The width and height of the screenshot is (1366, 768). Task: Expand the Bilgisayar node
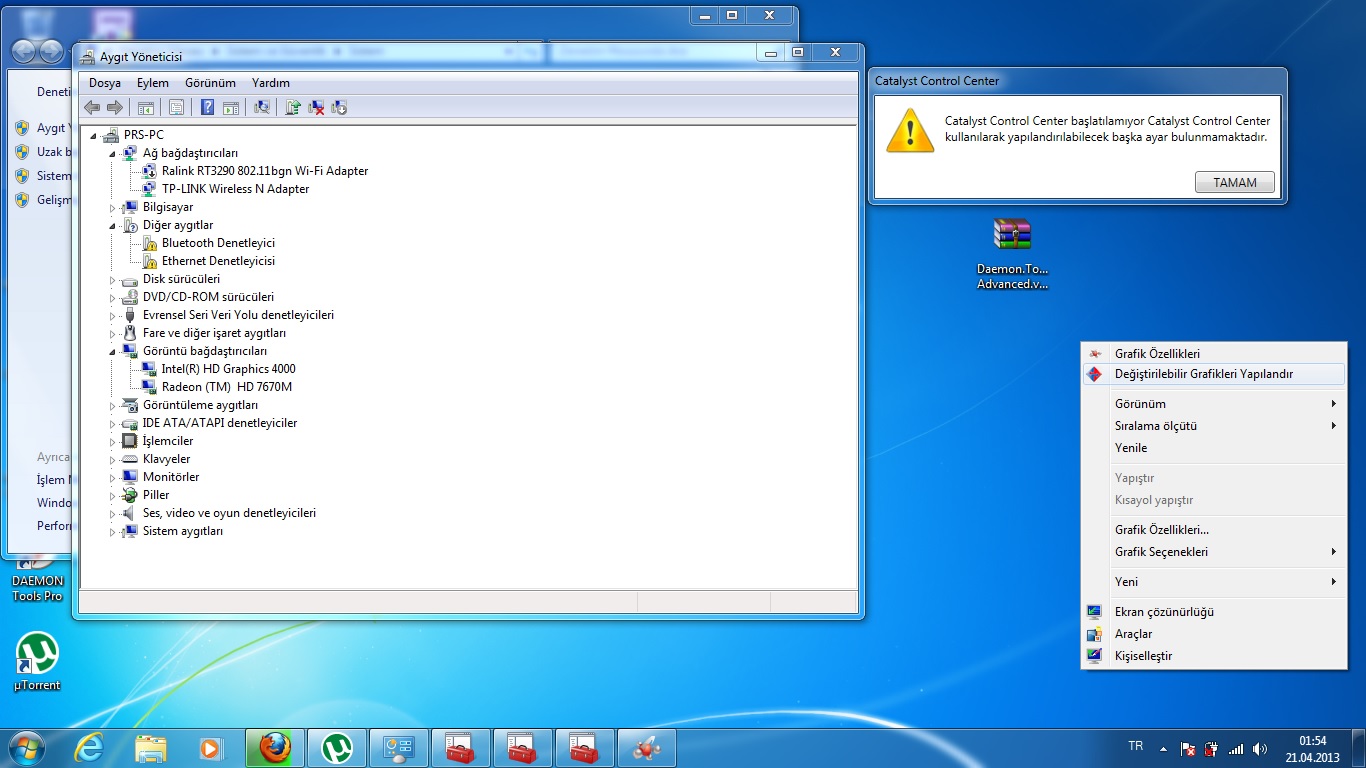(x=113, y=207)
